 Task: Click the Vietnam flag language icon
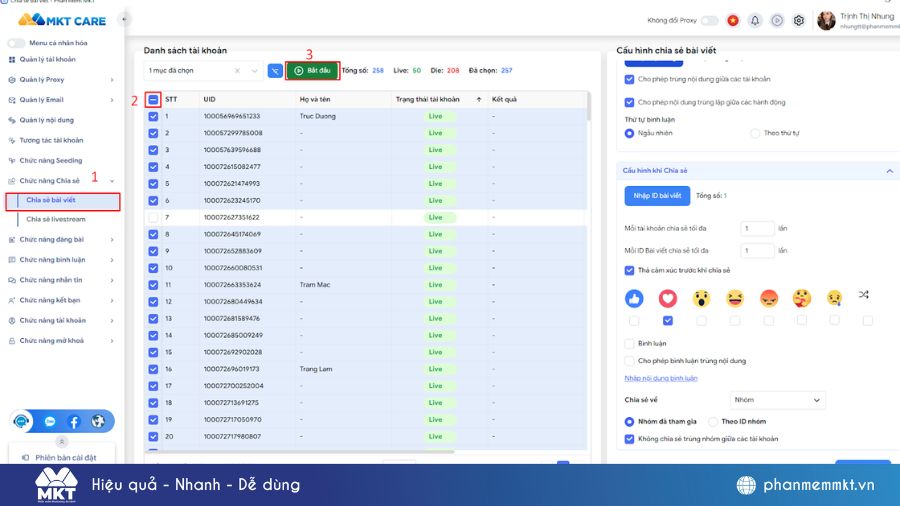pyautogui.click(x=732, y=21)
